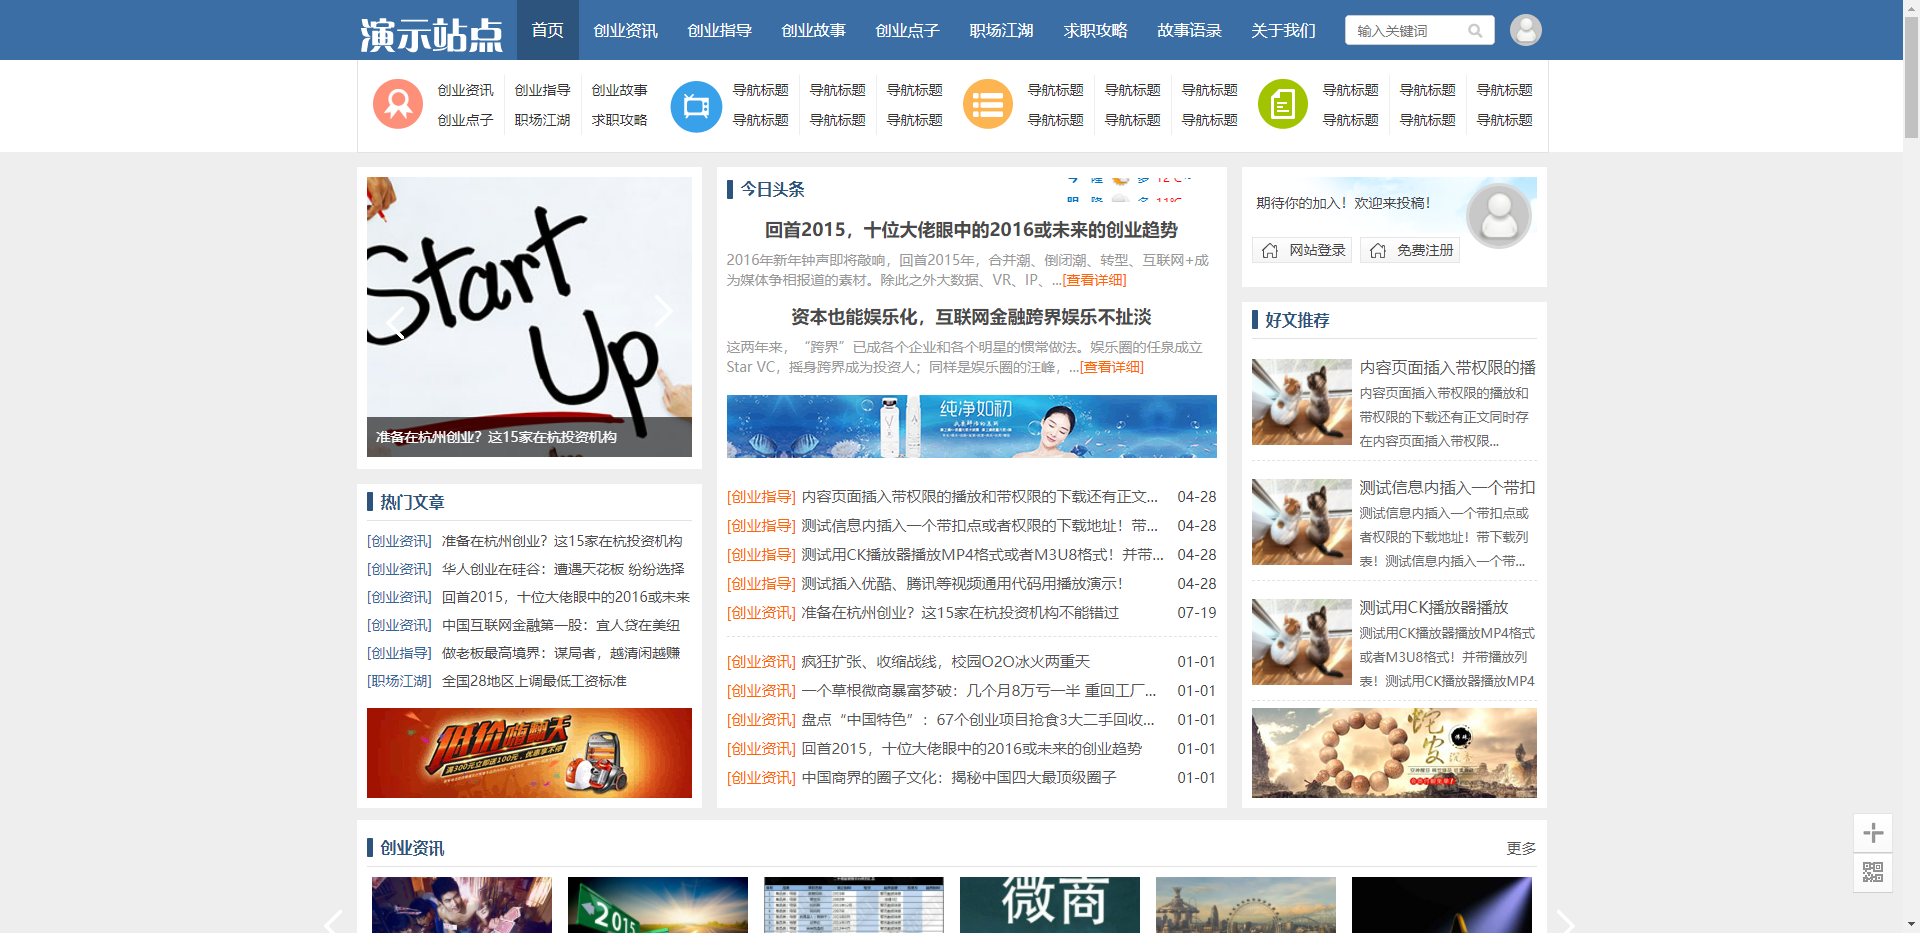Click the page vertical scrollbar
This screenshot has height=933, width=1920.
pyautogui.click(x=1911, y=76)
